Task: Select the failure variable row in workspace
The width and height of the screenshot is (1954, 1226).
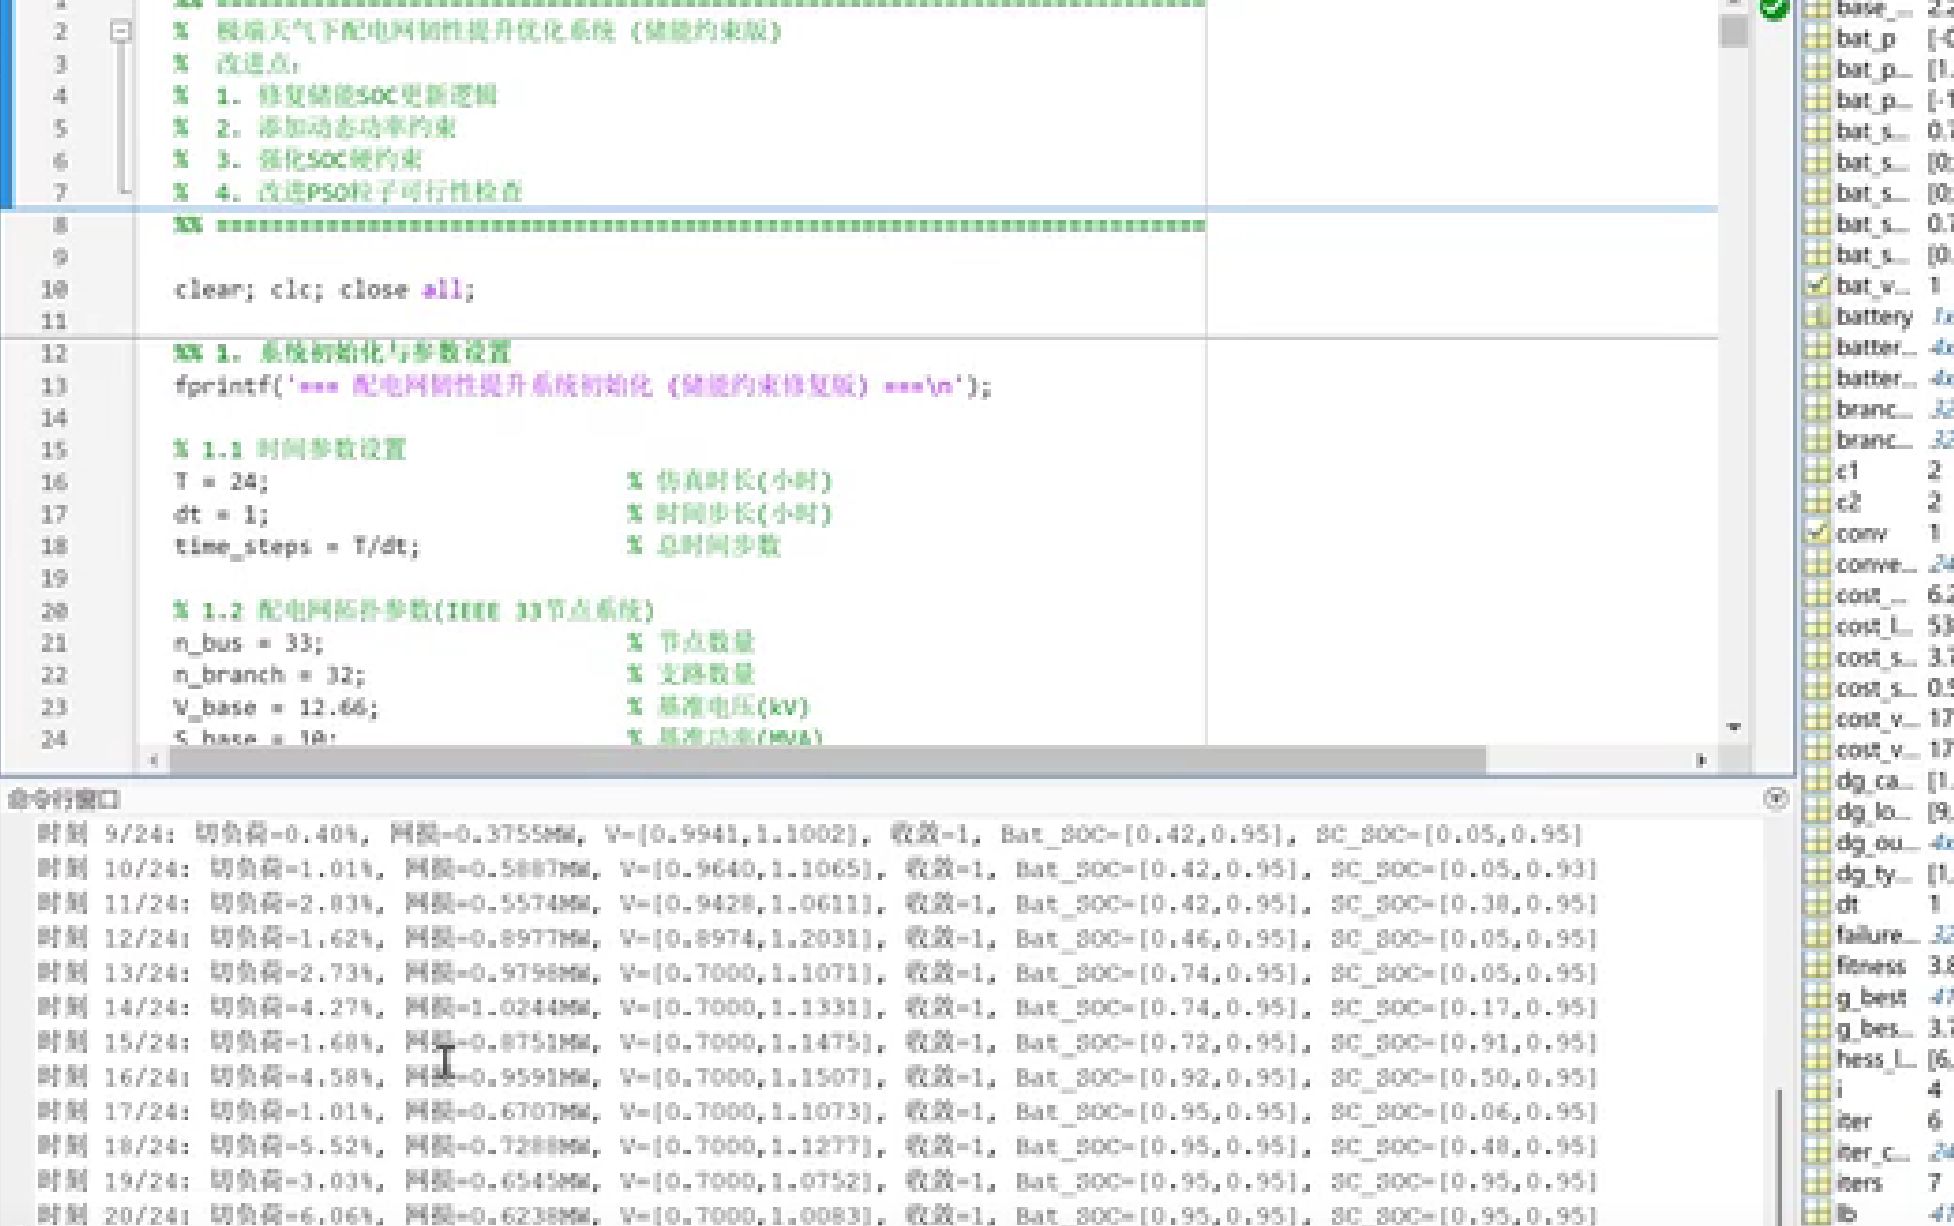Action: [1874, 935]
